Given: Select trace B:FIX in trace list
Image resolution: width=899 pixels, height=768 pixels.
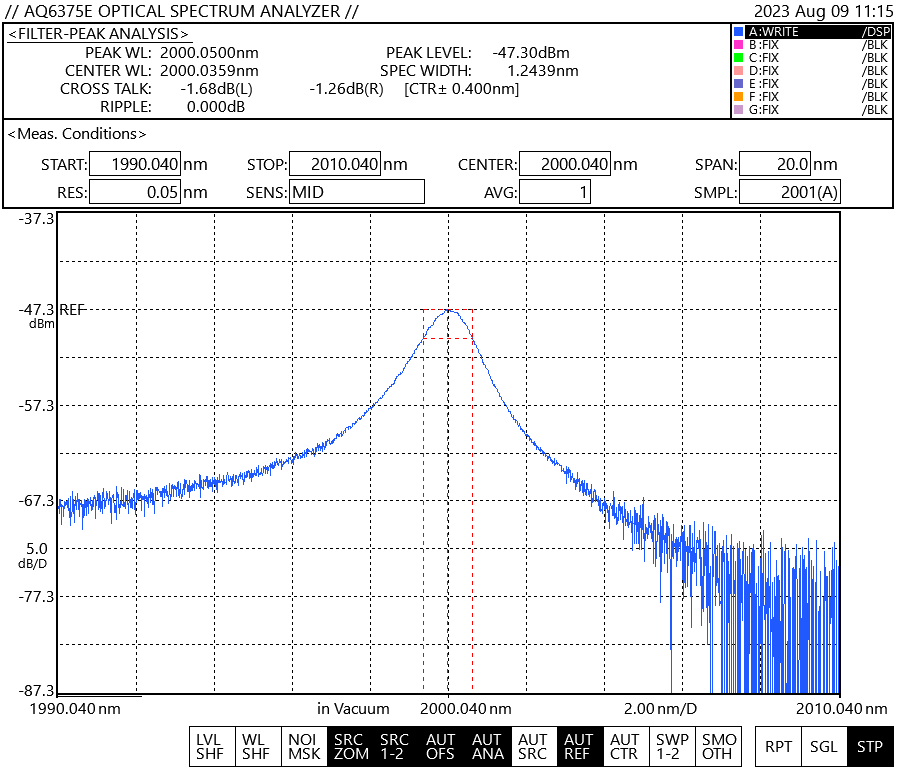Looking at the screenshot, I should 810,45.
